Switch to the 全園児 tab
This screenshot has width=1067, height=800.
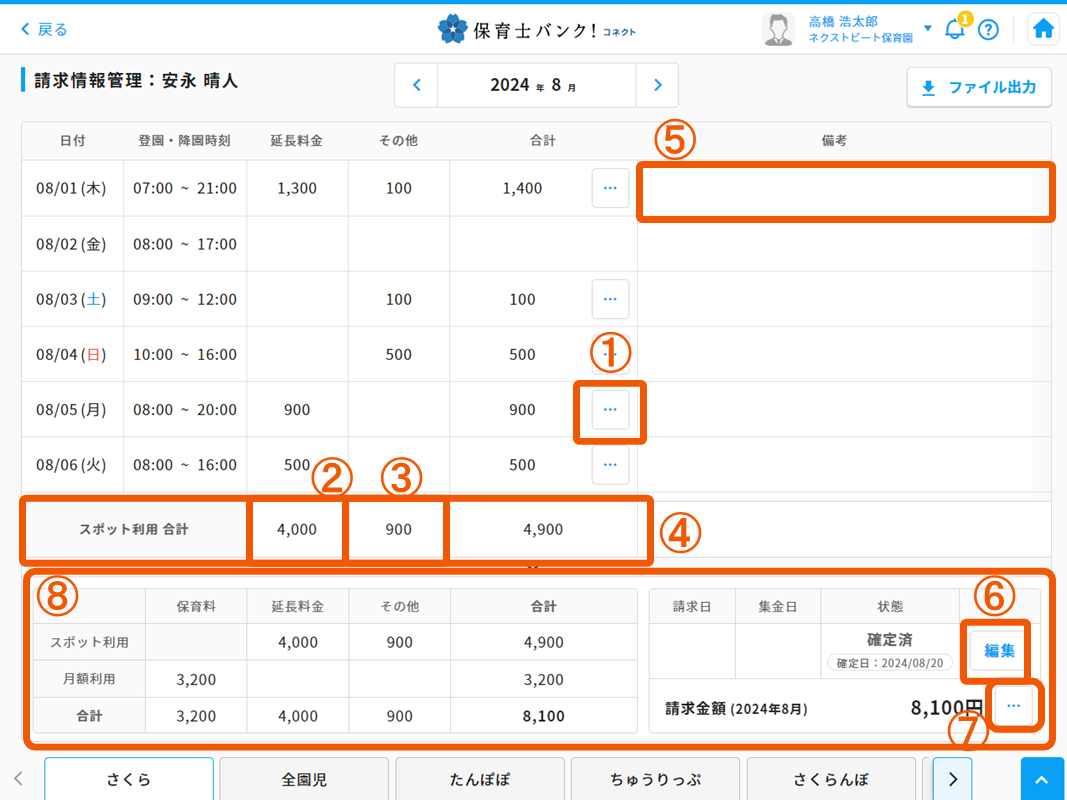click(x=303, y=778)
